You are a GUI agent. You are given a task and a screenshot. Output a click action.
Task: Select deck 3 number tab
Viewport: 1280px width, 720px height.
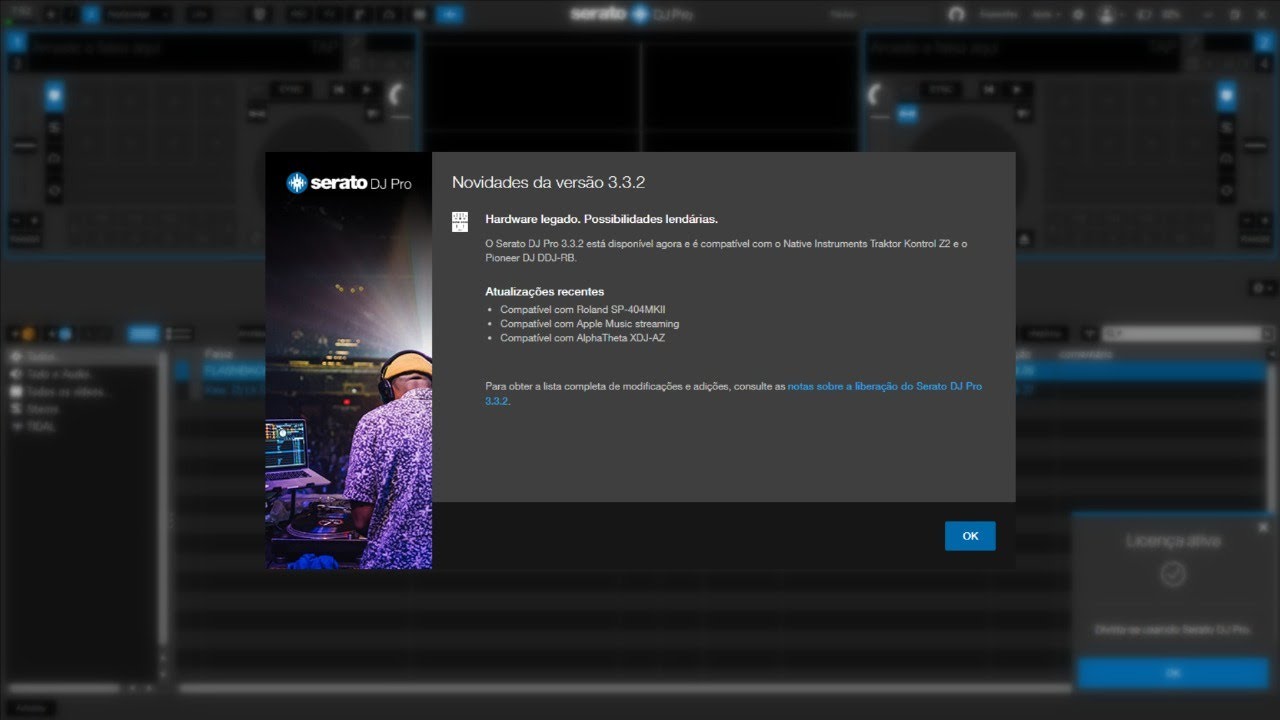(16, 63)
